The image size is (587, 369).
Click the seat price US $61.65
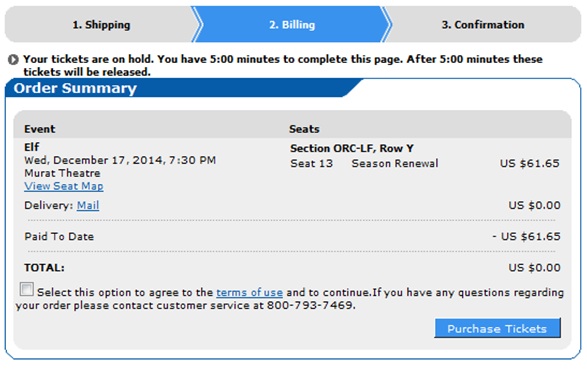pos(530,164)
